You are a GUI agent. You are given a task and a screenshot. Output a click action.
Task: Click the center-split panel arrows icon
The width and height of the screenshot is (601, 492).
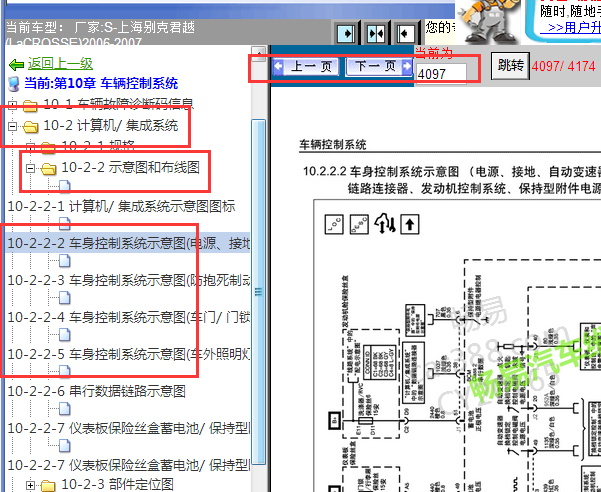[x=375, y=33]
